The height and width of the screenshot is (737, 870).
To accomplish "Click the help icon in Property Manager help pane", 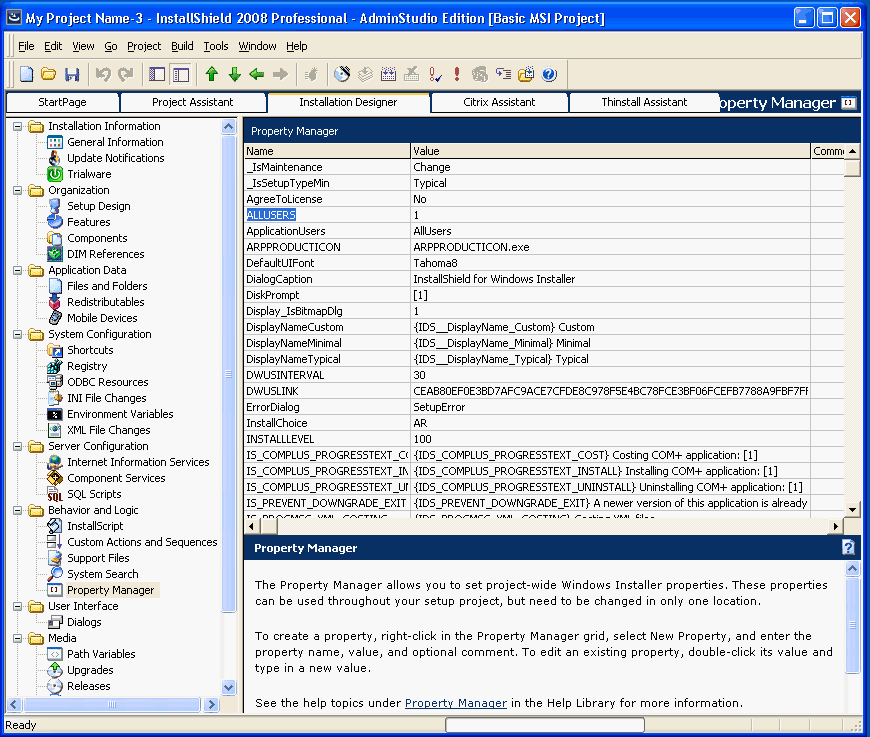I will click(848, 548).
